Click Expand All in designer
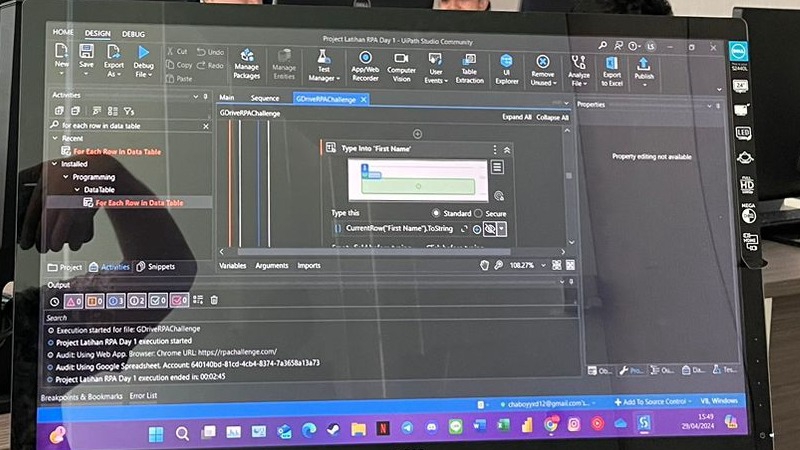Image resolution: width=800 pixels, height=450 pixels. [x=516, y=117]
